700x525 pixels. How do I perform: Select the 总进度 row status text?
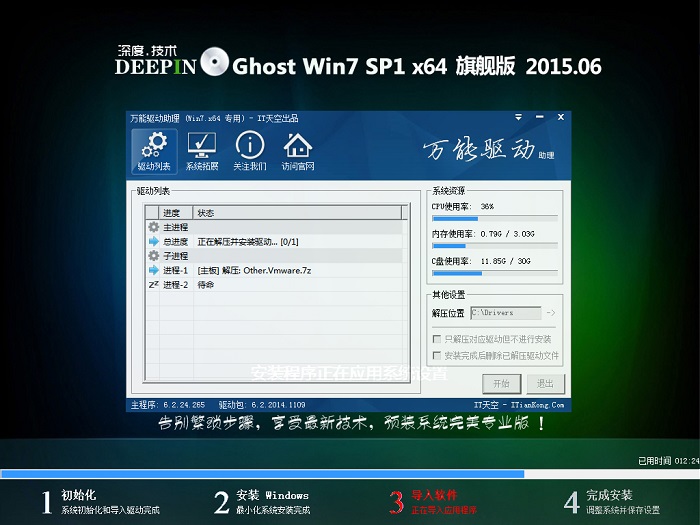click(x=248, y=242)
